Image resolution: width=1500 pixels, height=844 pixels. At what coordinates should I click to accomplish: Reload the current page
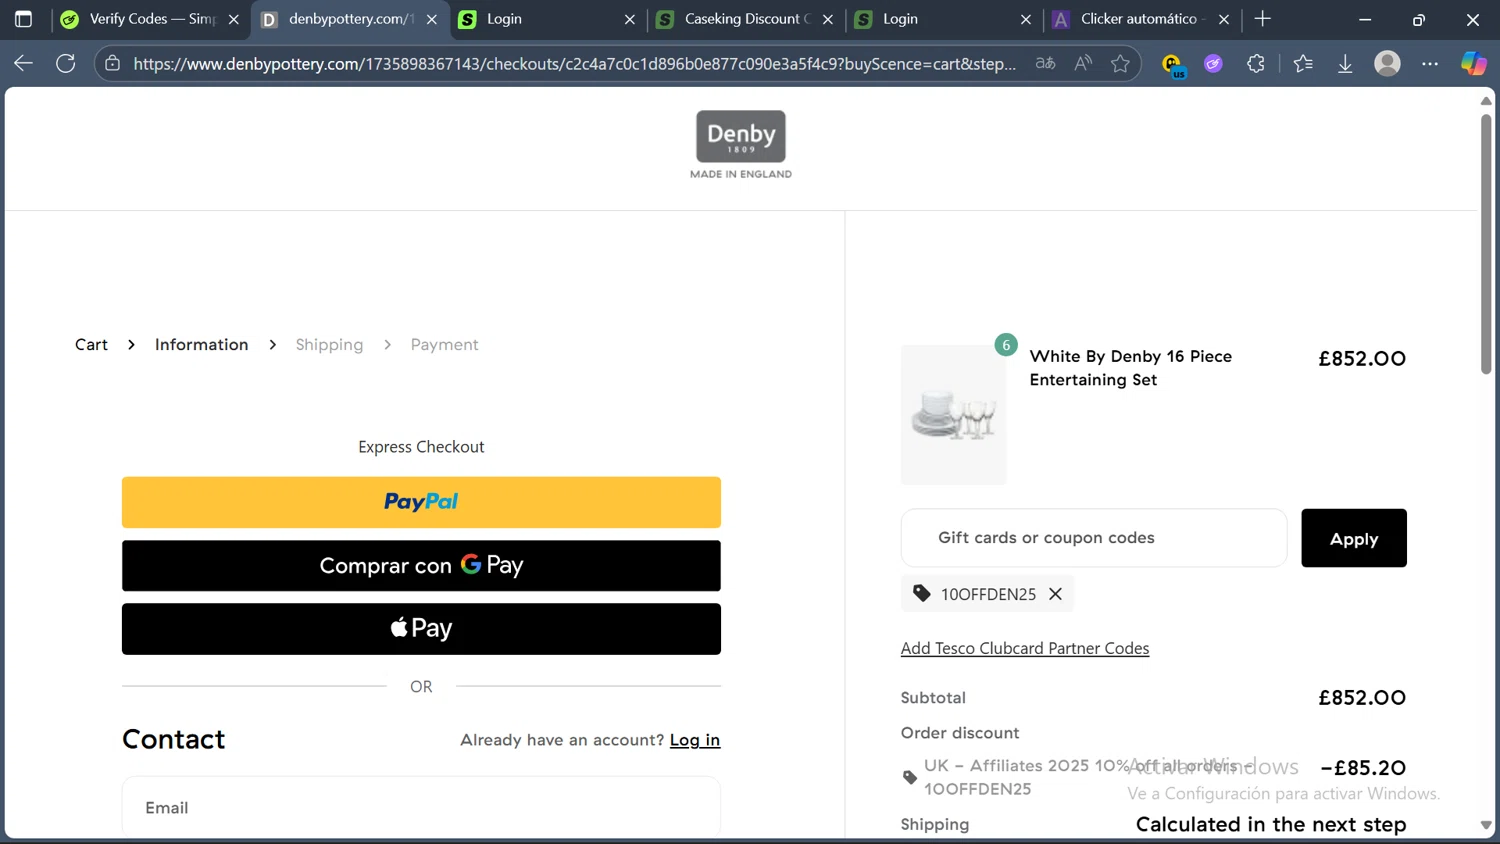click(x=66, y=63)
